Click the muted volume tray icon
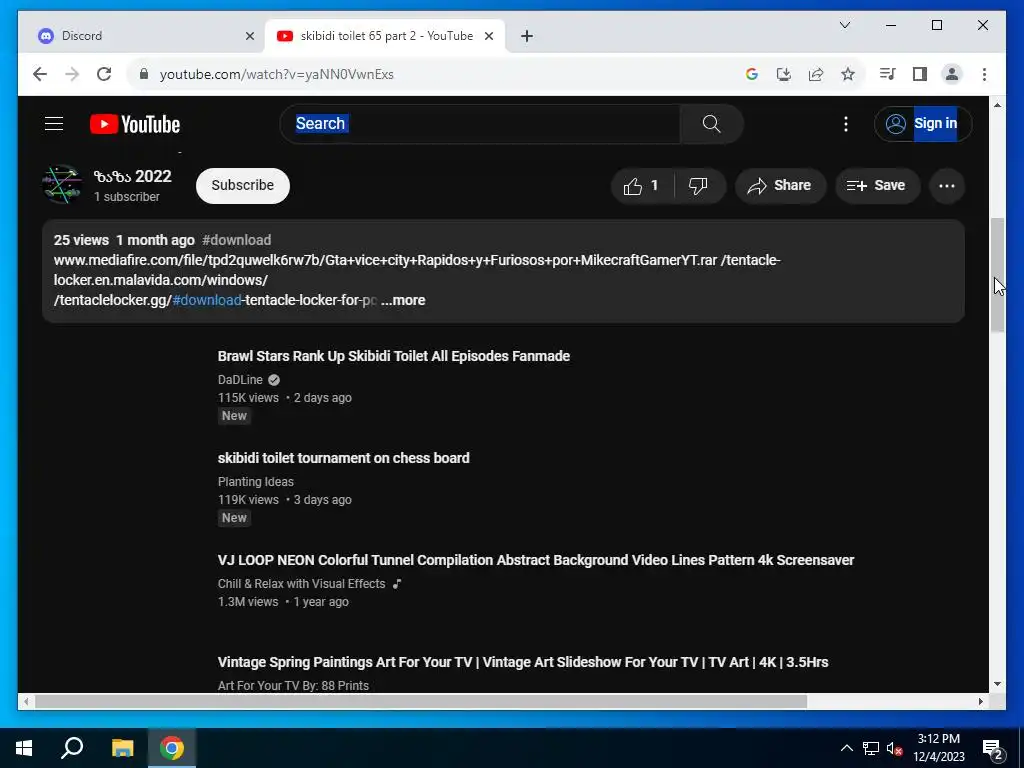The height and width of the screenshot is (768, 1024). click(894, 748)
